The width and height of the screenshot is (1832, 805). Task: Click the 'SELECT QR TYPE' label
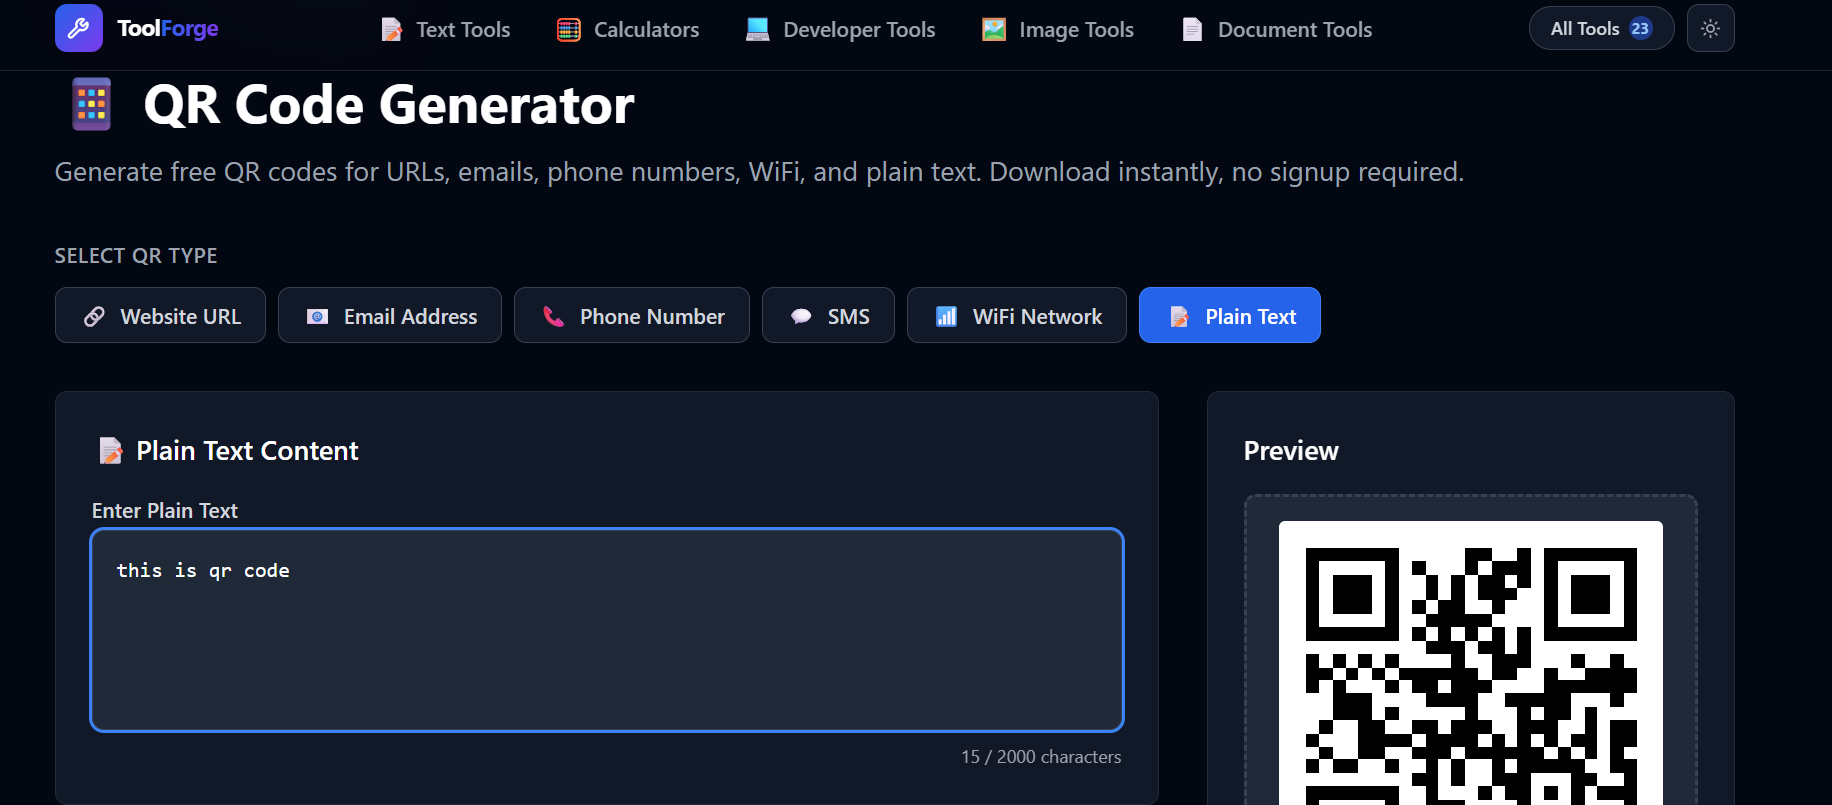click(x=136, y=256)
